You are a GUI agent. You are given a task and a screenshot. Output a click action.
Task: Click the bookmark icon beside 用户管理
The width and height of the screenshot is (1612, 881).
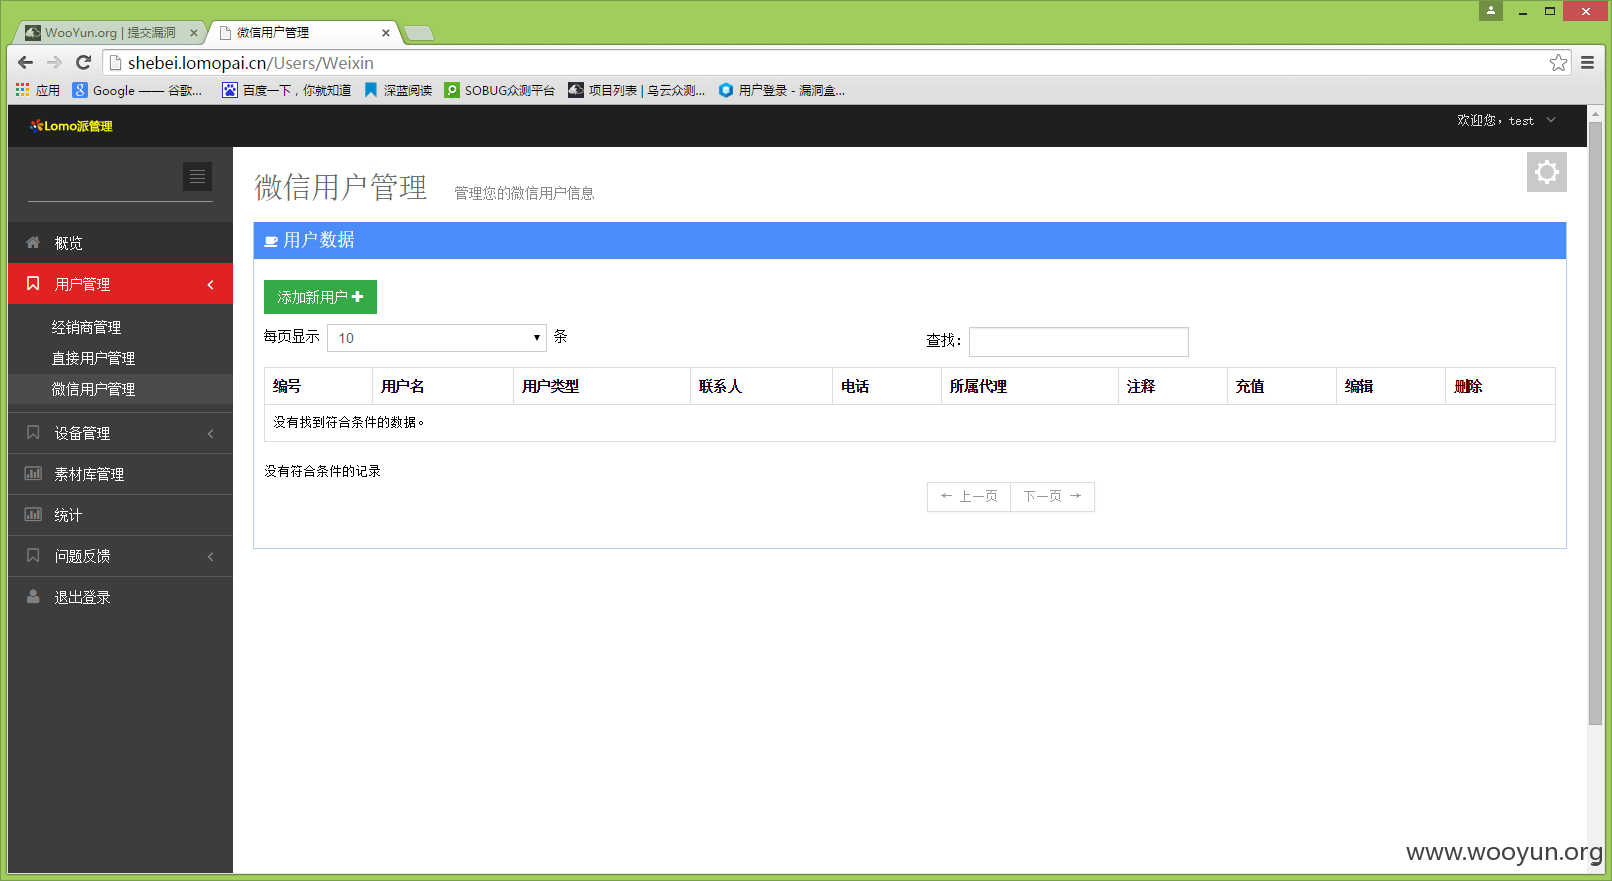point(33,284)
